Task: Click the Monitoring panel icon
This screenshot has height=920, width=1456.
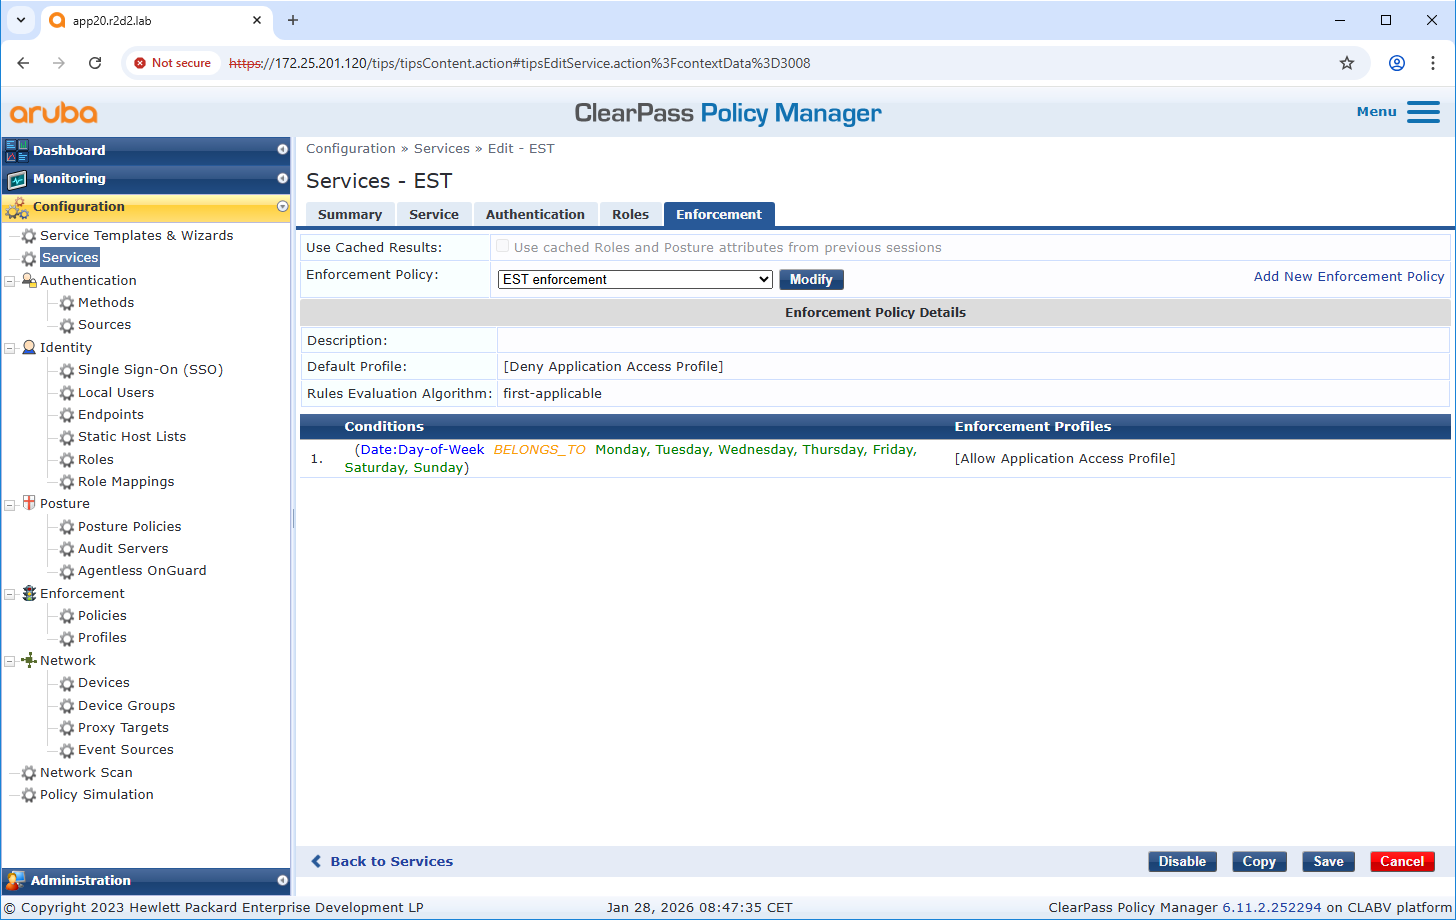Action: [x=17, y=179]
